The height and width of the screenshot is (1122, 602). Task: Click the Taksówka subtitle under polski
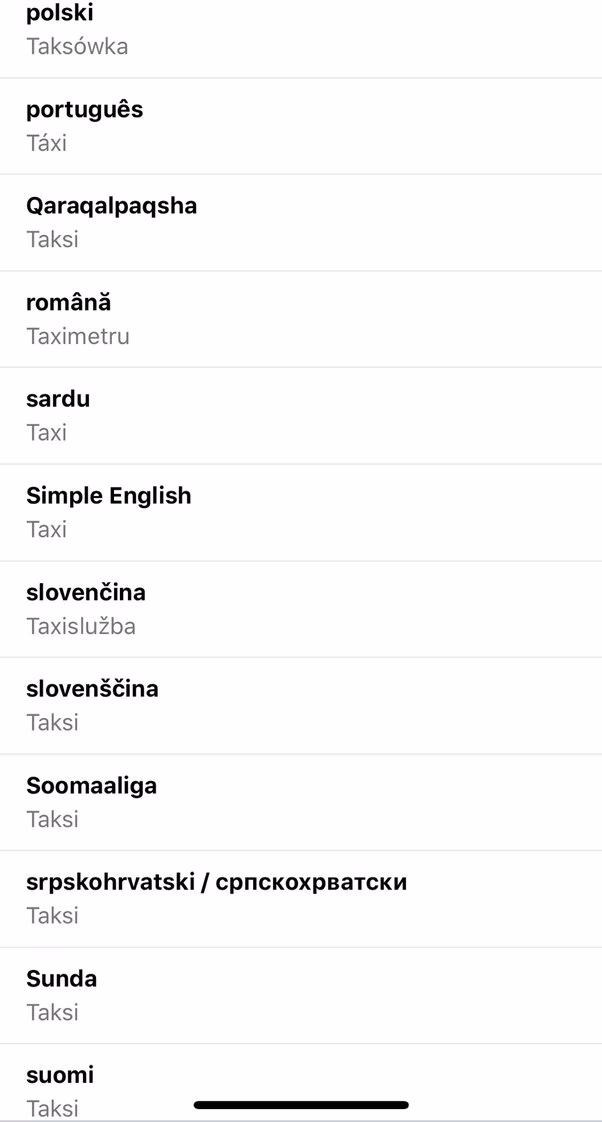point(78,46)
